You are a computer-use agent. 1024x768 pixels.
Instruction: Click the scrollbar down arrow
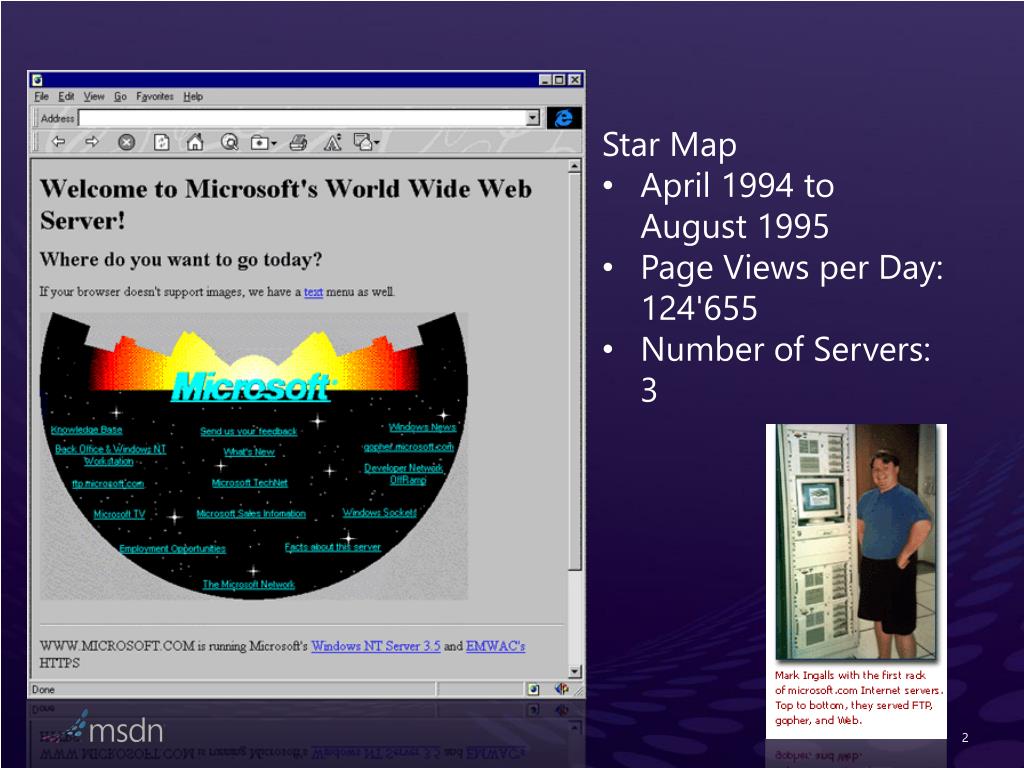coord(575,671)
